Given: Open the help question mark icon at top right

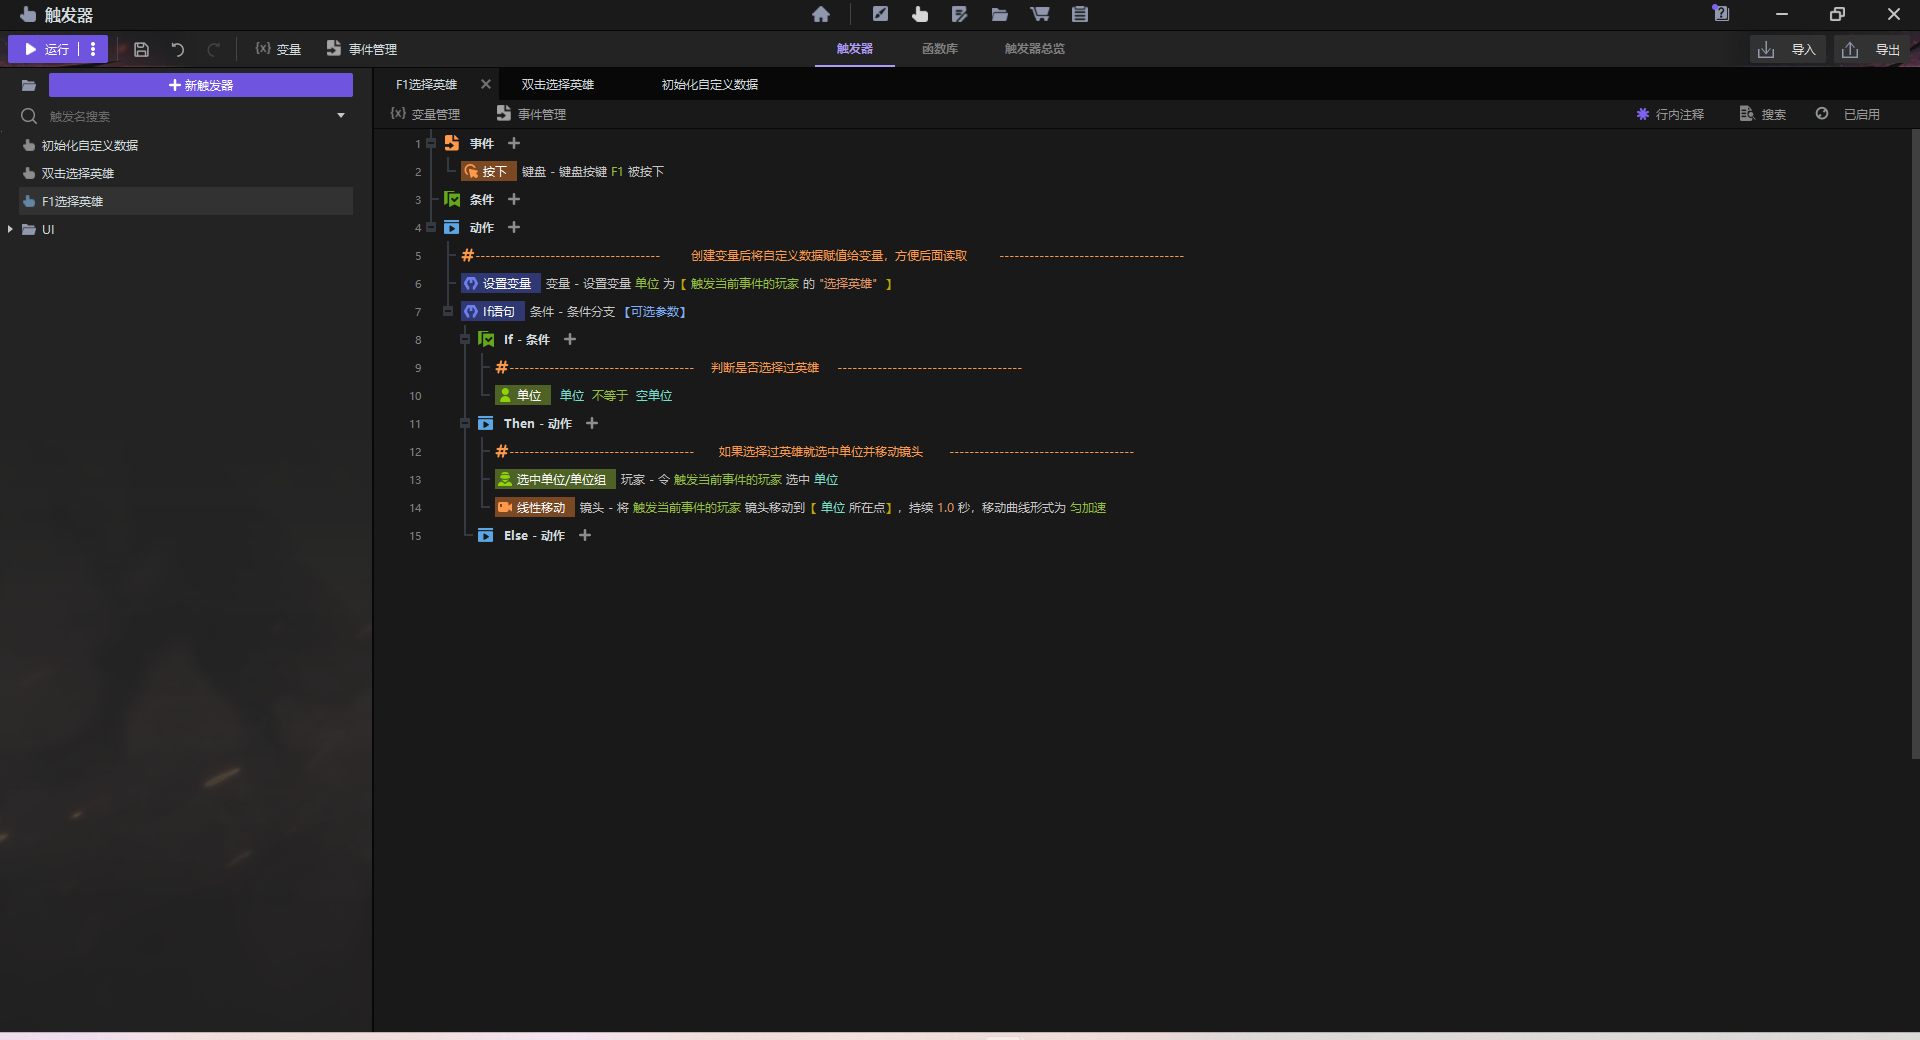Looking at the screenshot, I should coord(1721,13).
